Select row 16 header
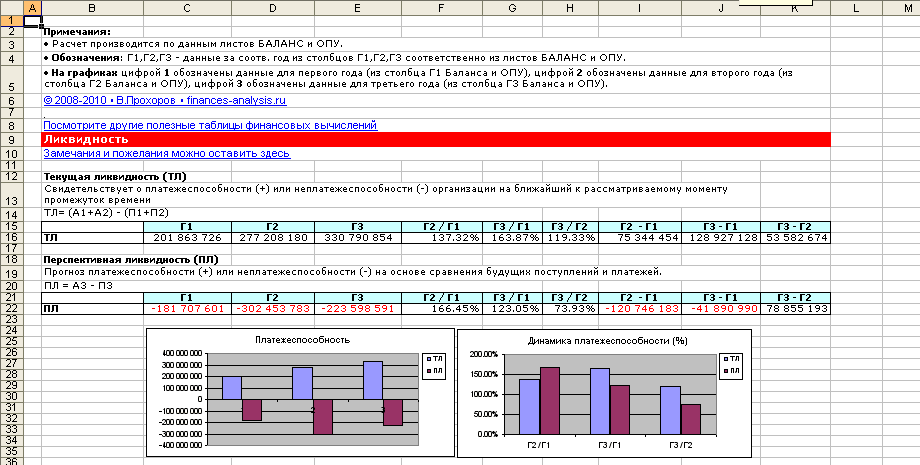This screenshot has height=465, width=920. [x=12, y=237]
